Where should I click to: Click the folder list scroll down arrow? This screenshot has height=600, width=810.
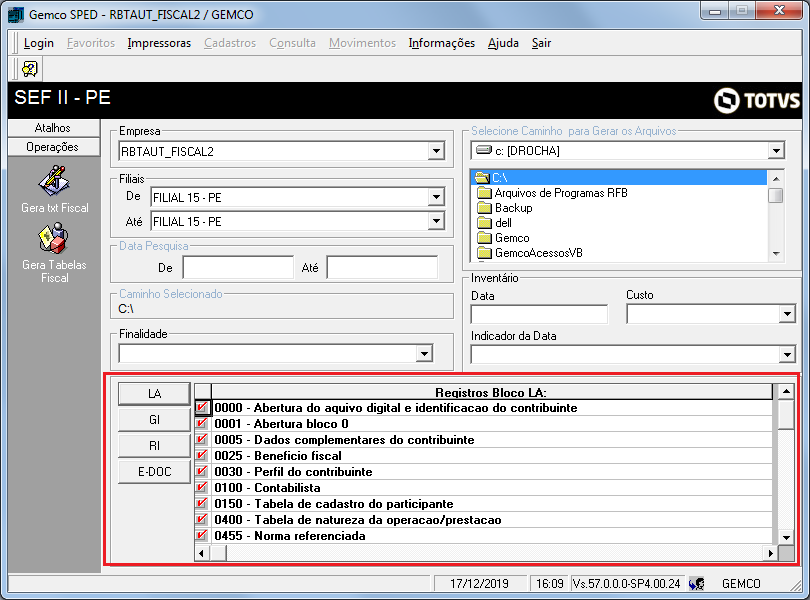click(x=776, y=254)
